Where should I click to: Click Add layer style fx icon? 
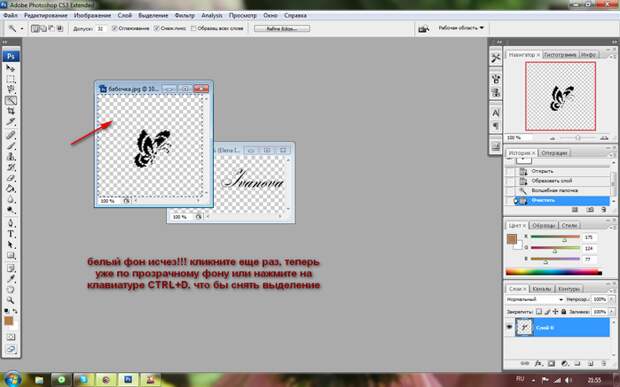(x=538, y=363)
